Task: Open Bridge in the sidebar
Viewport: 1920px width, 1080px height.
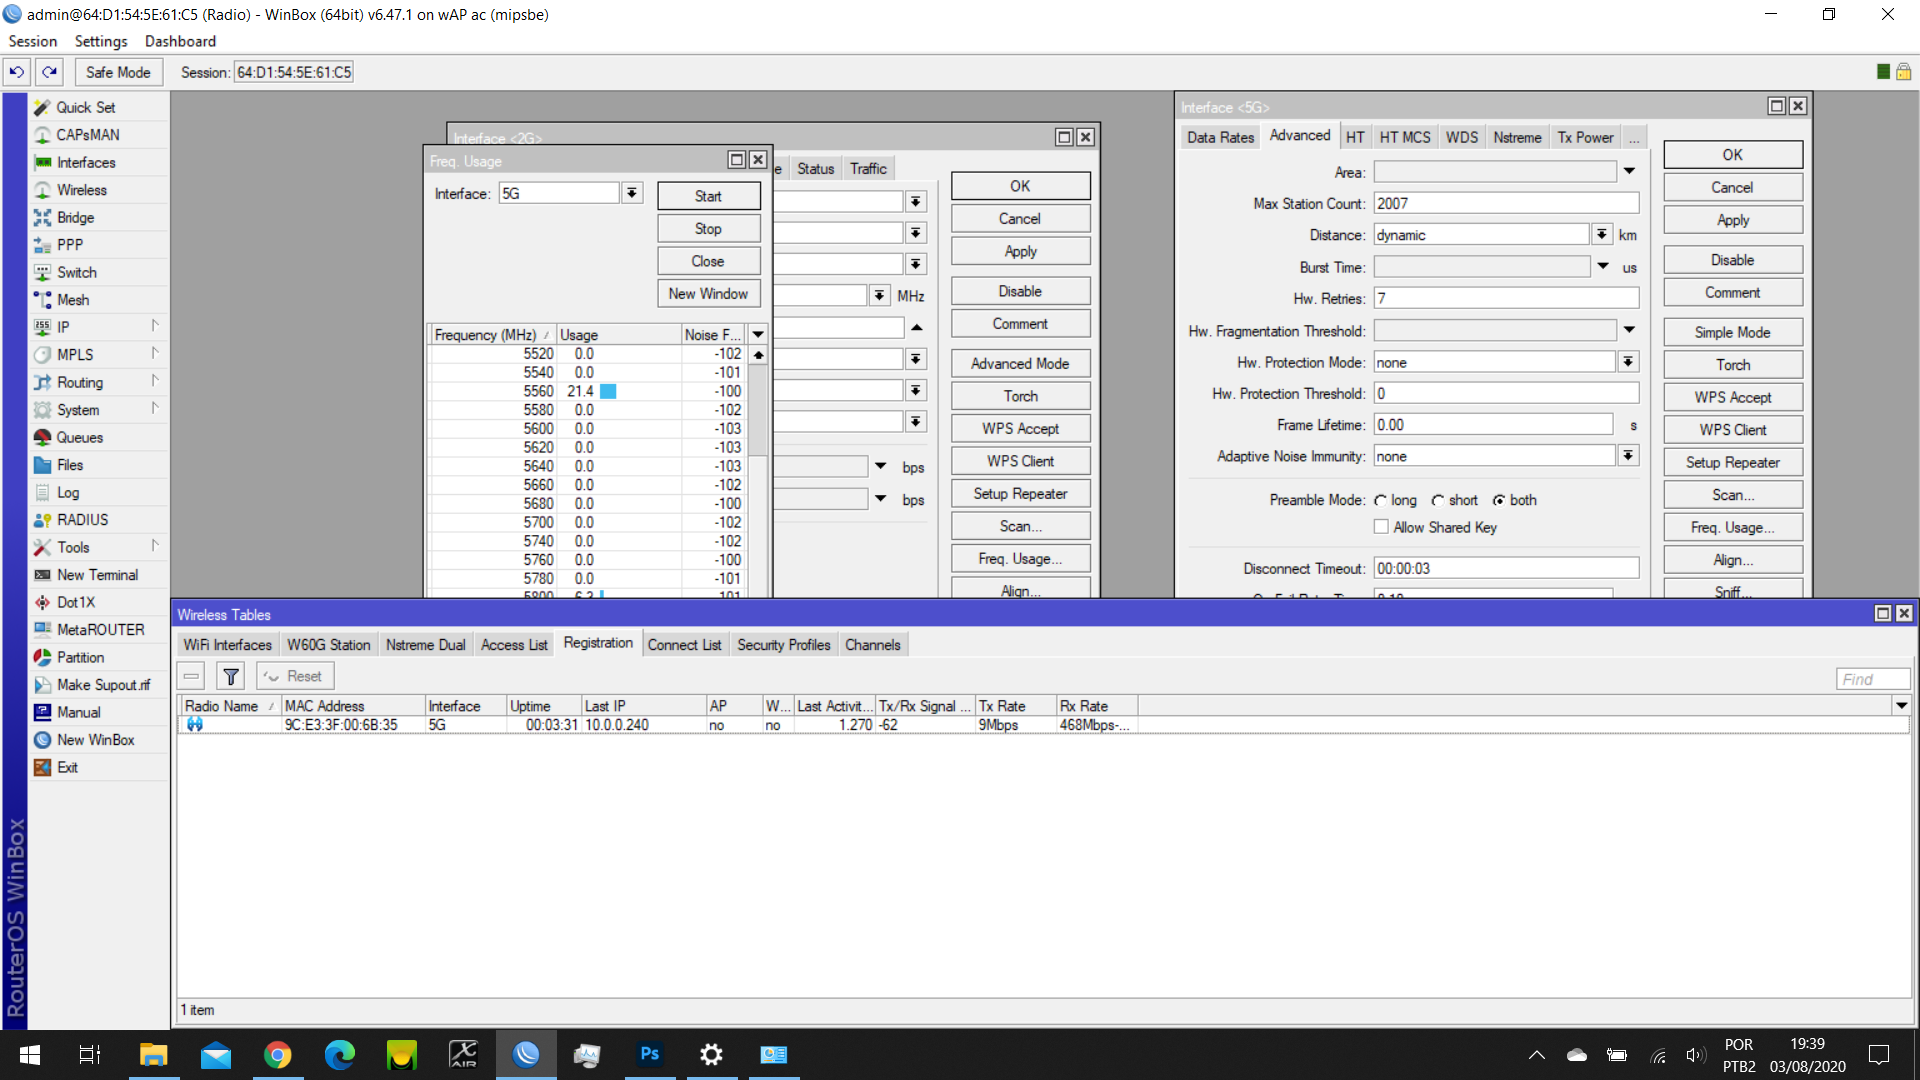Action: tap(75, 217)
